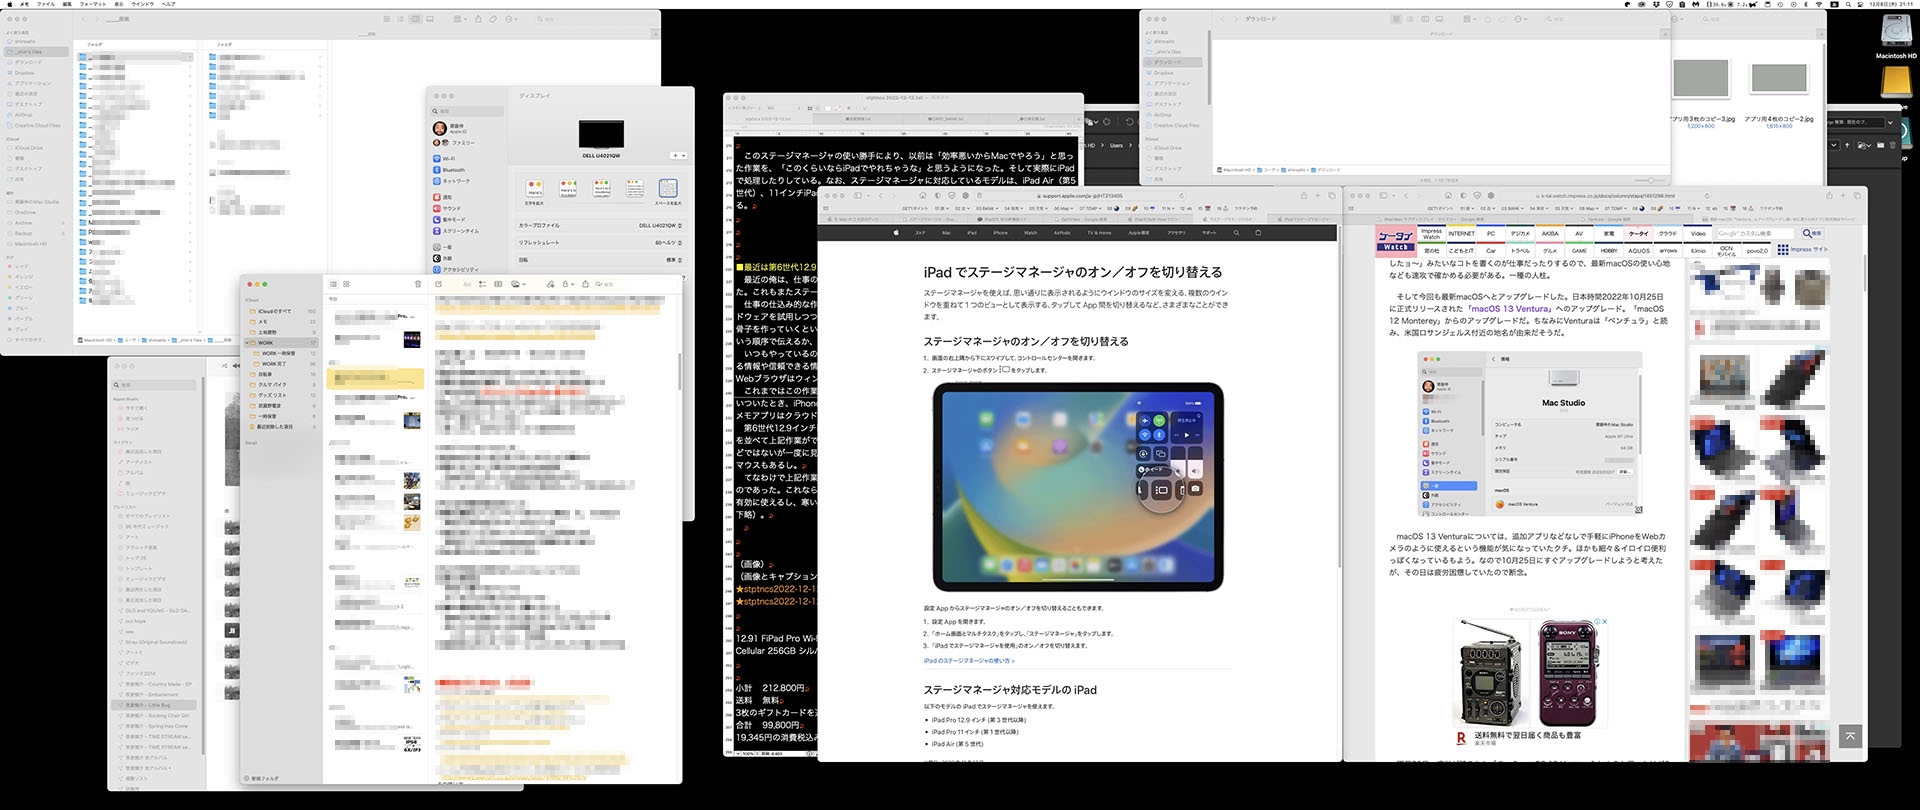Select column view in left Finder window
Viewport: 1920px width, 810px height.
[x=415, y=19]
